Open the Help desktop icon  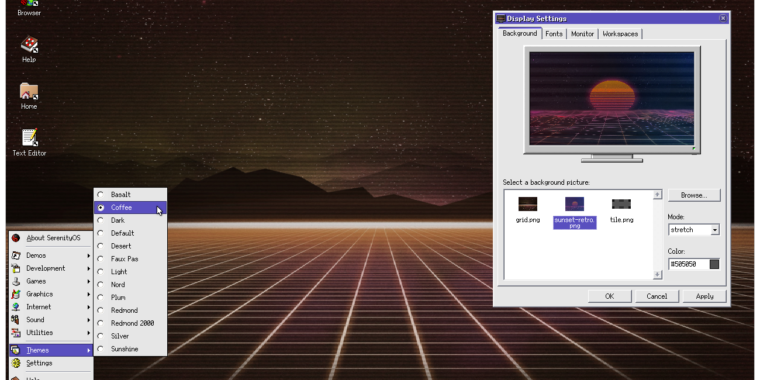(29, 49)
